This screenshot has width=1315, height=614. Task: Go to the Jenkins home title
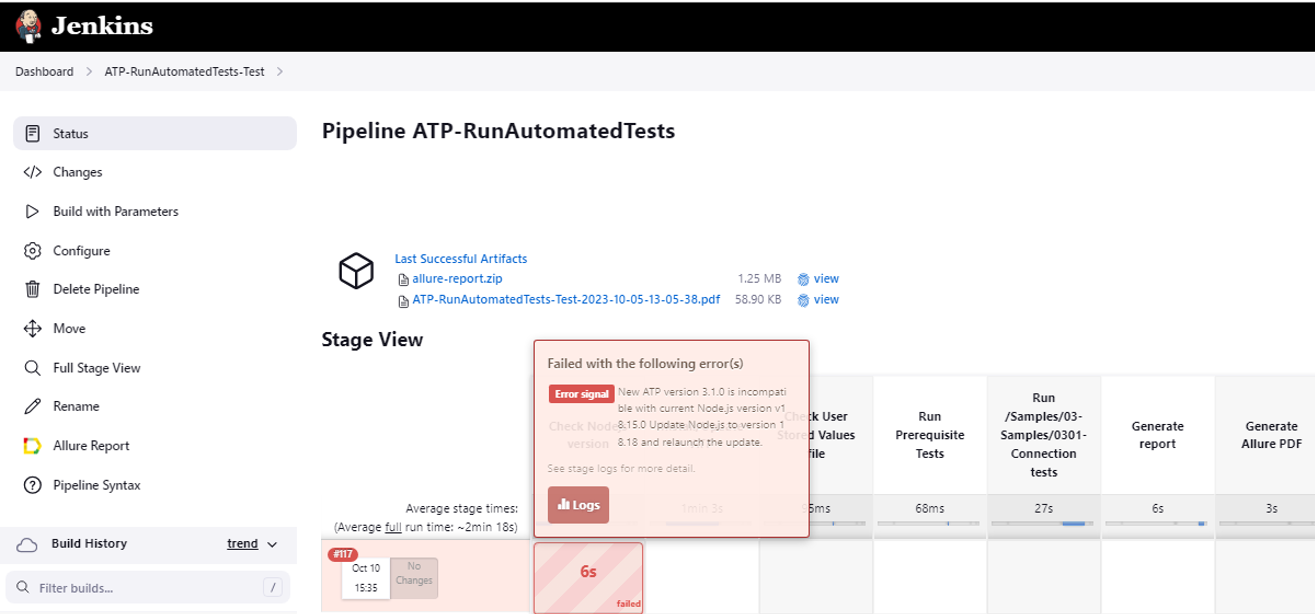[102, 27]
